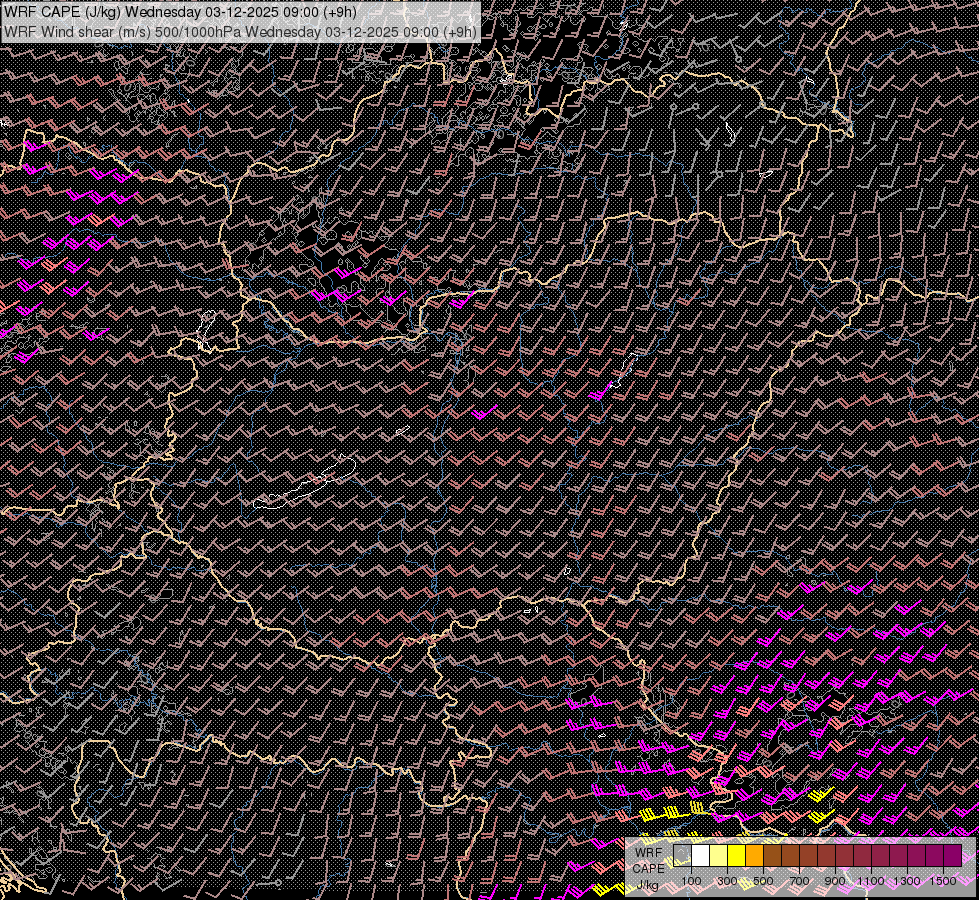Click the rightmost purple CAPE legend swatch
This screenshot has height=900, width=979.
tap(952, 855)
